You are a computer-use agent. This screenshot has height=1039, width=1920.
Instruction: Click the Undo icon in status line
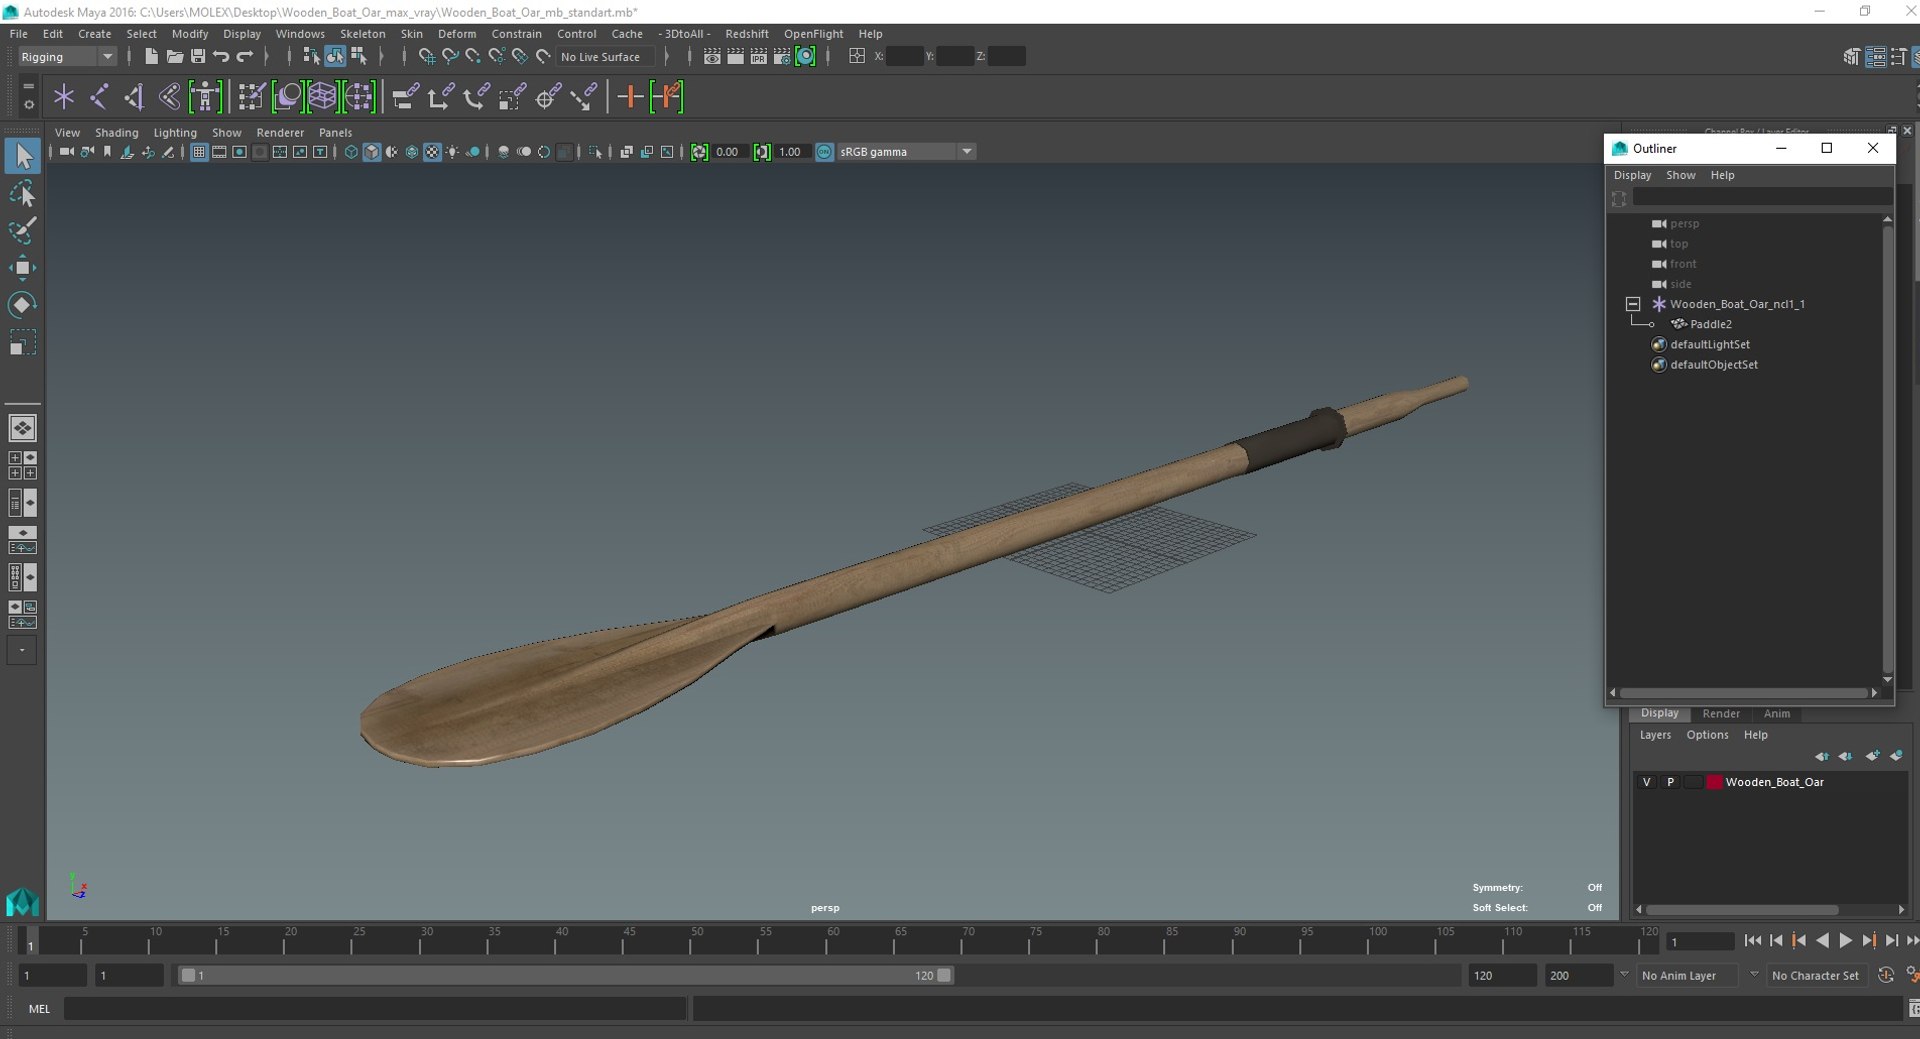coord(221,56)
